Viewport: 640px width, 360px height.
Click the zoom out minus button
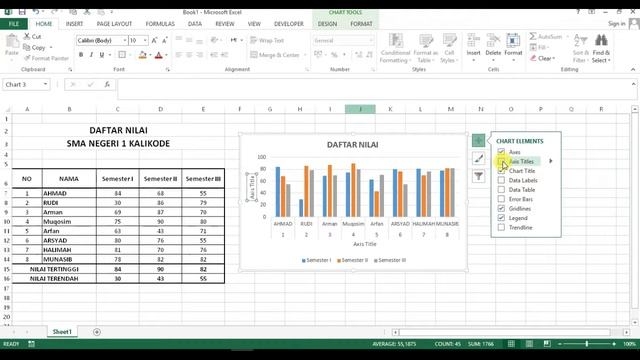560,344
